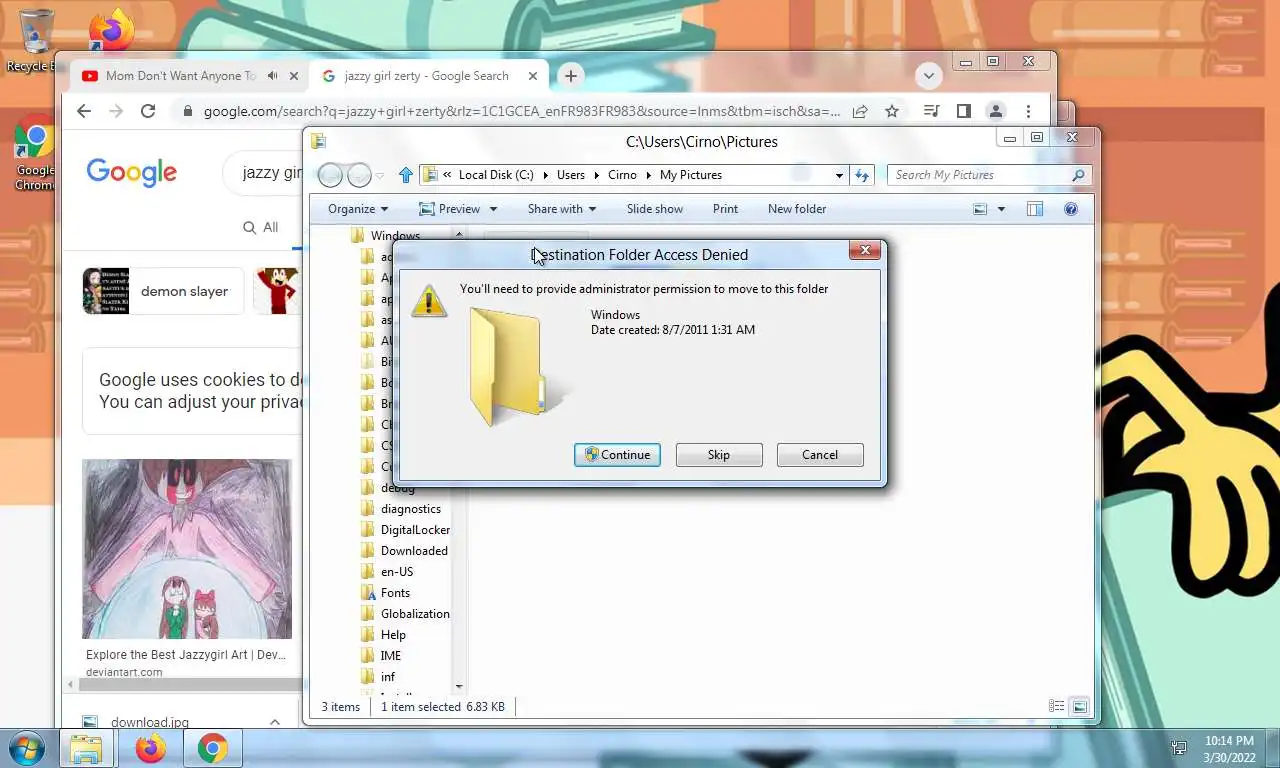The image size is (1280, 768).
Task: Select My Pictures in the breadcrumb
Action: 691,175
